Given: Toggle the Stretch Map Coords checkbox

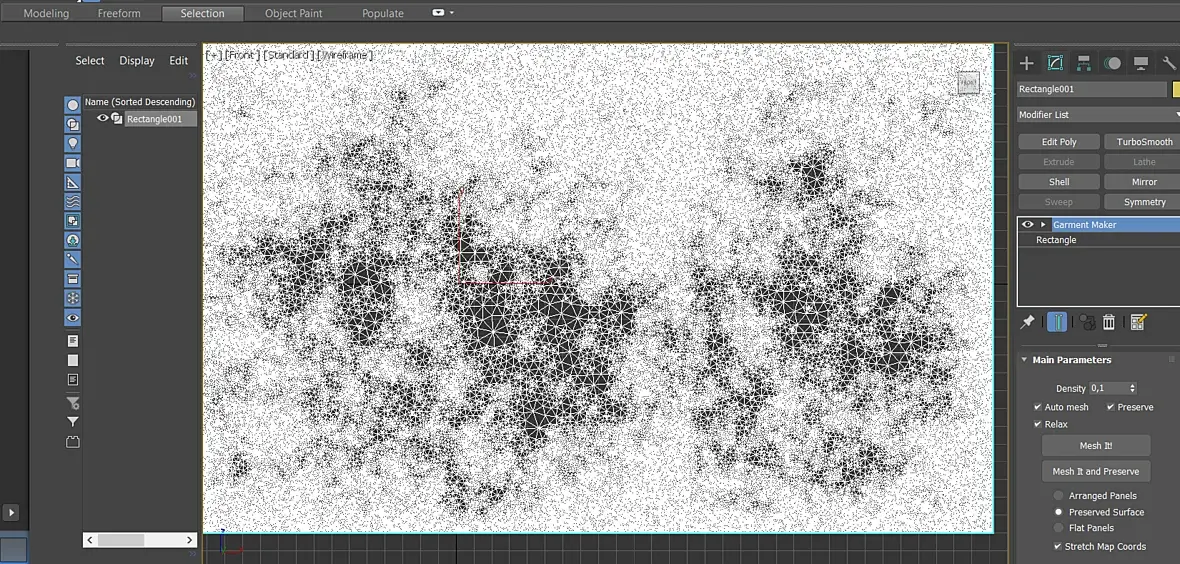Looking at the screenshot, I should tap(1059, 547).
